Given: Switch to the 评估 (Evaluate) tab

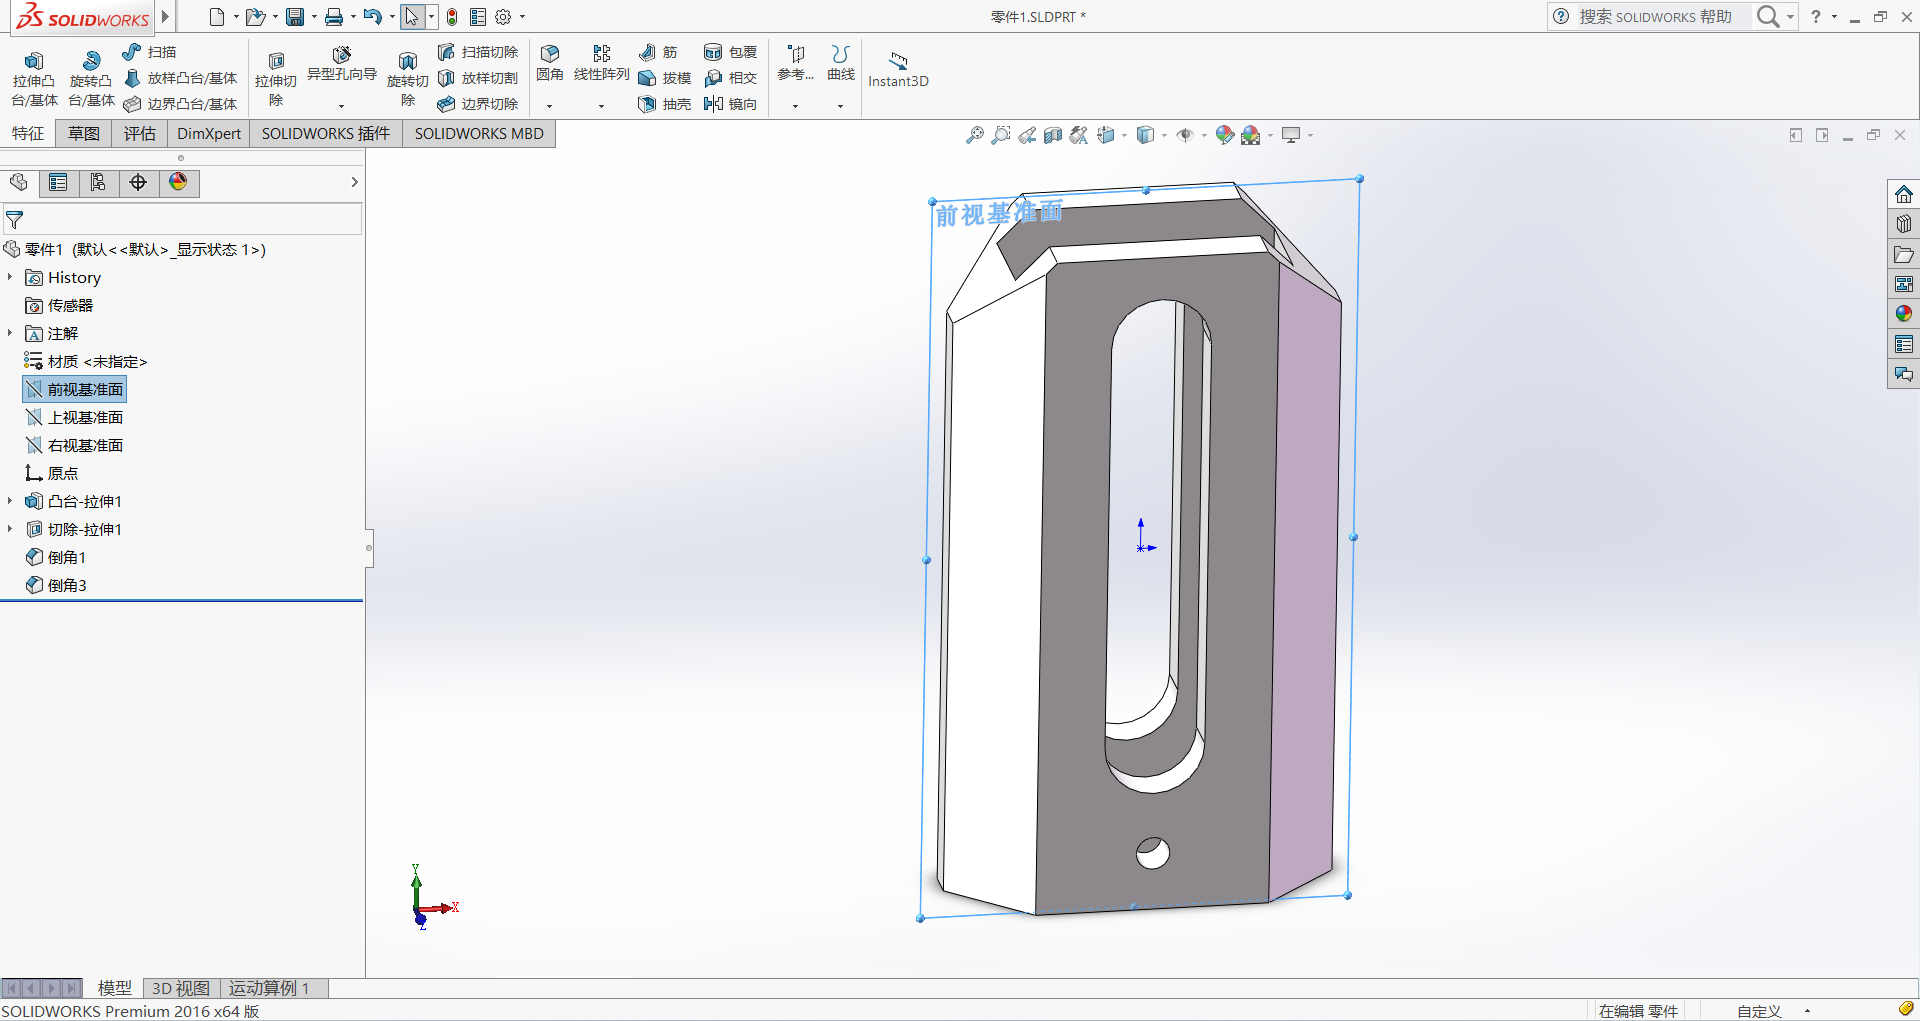Looking at the screenshot, I should coord(139,134).
